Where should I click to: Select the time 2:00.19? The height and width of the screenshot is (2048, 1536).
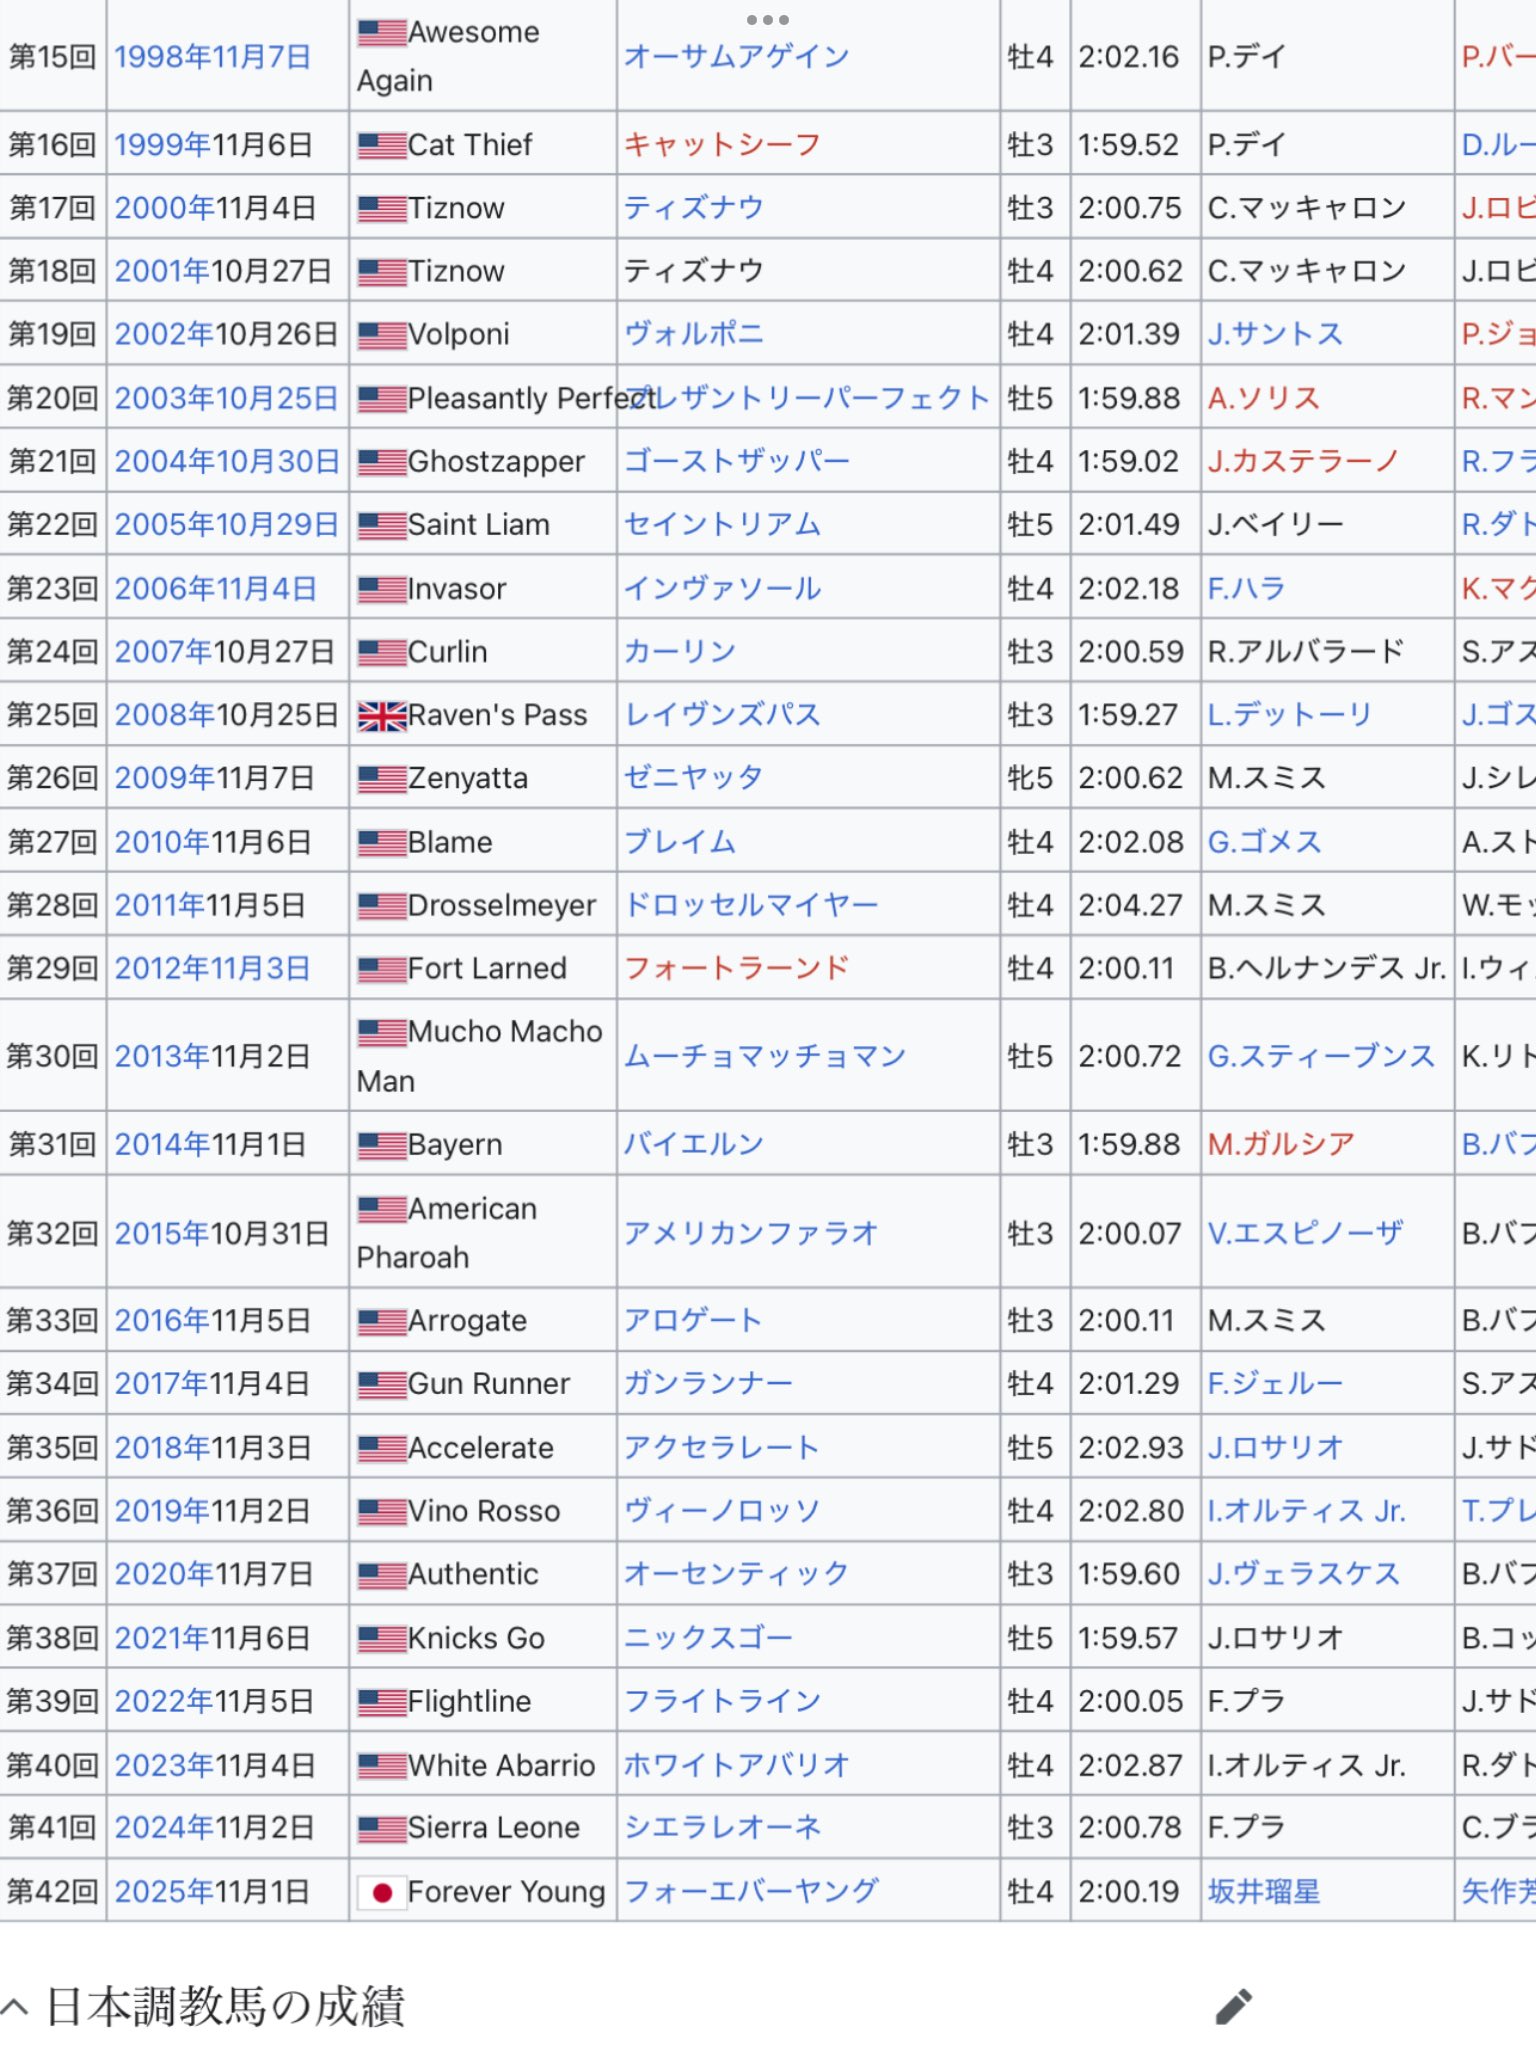pos(1128,1892)
